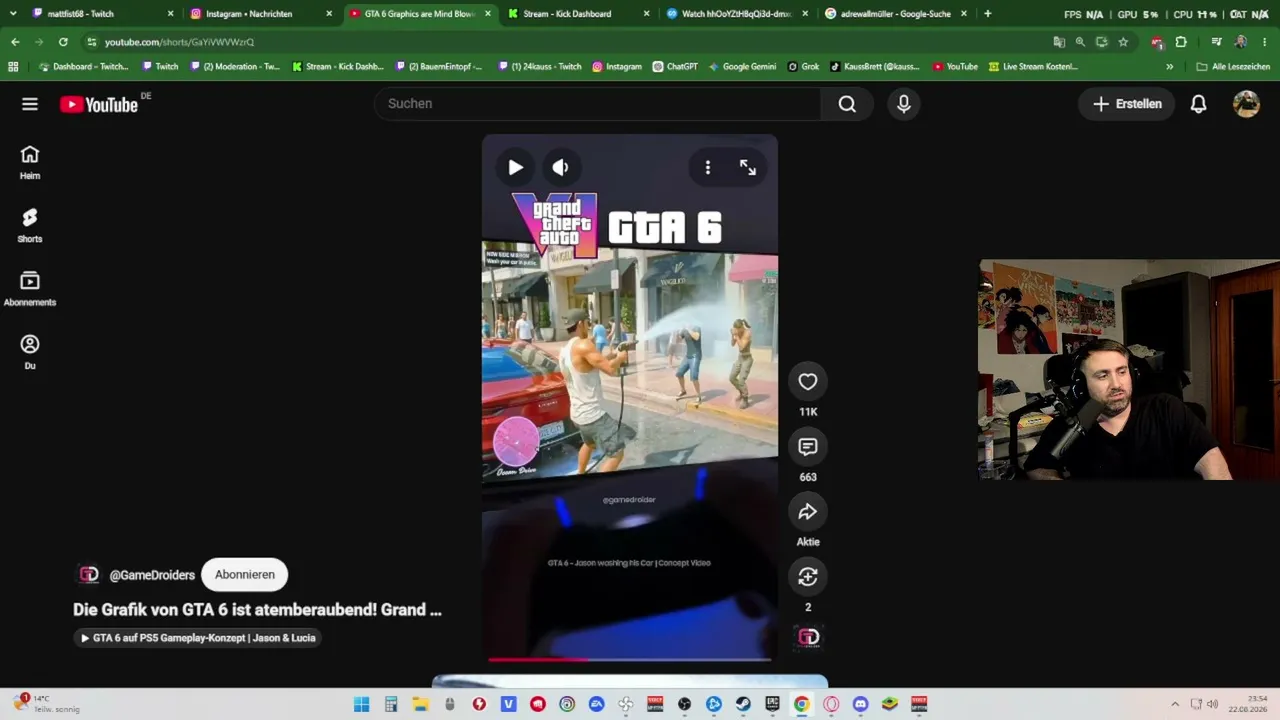Switch to the Stream - Kick Dashboard tab

click(x=578, y=14)
